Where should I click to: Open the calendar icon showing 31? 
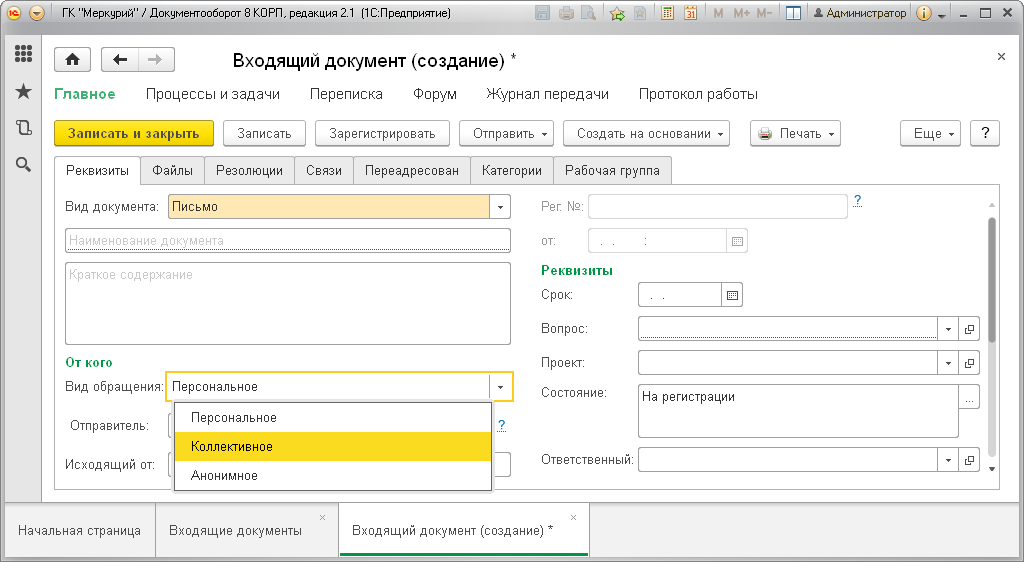(690, 13)
